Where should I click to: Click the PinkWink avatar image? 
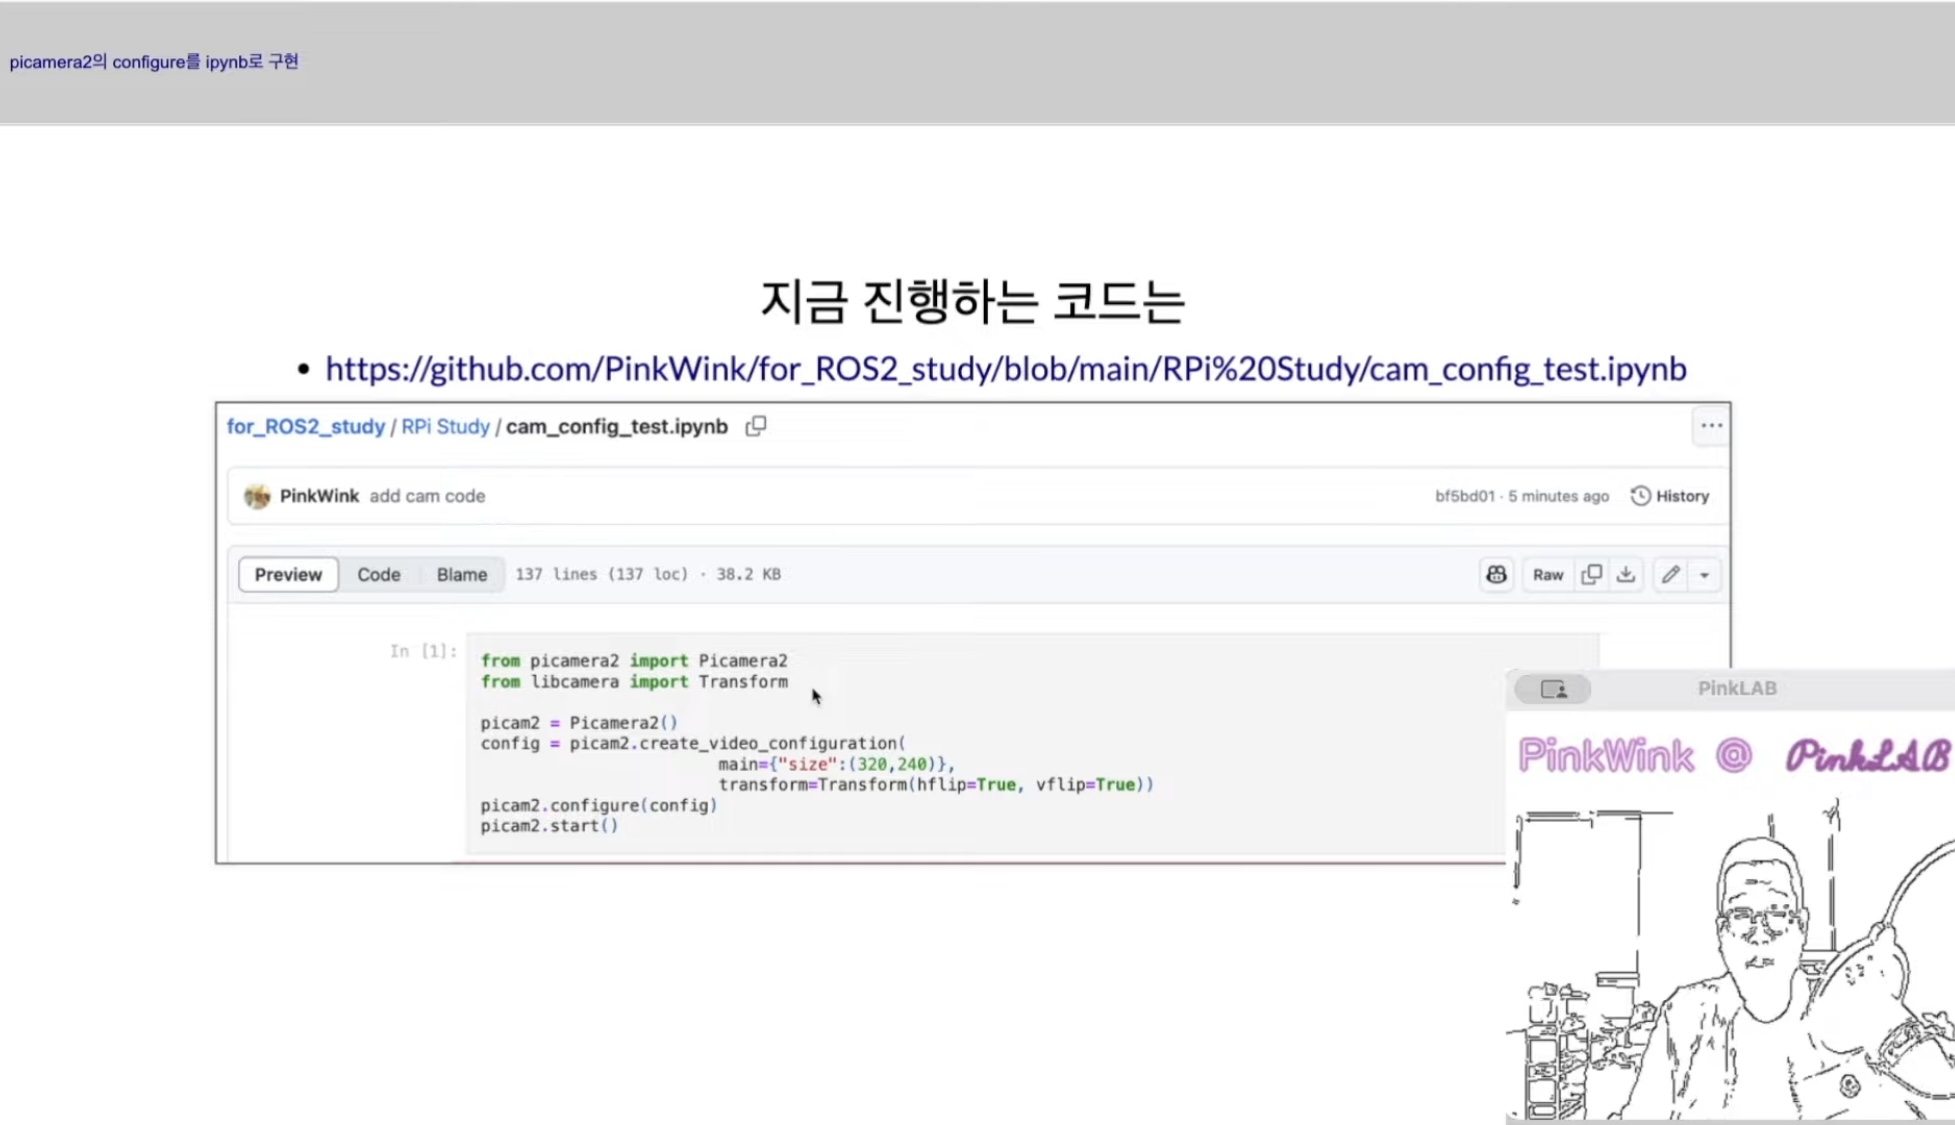tap(257, 496)
